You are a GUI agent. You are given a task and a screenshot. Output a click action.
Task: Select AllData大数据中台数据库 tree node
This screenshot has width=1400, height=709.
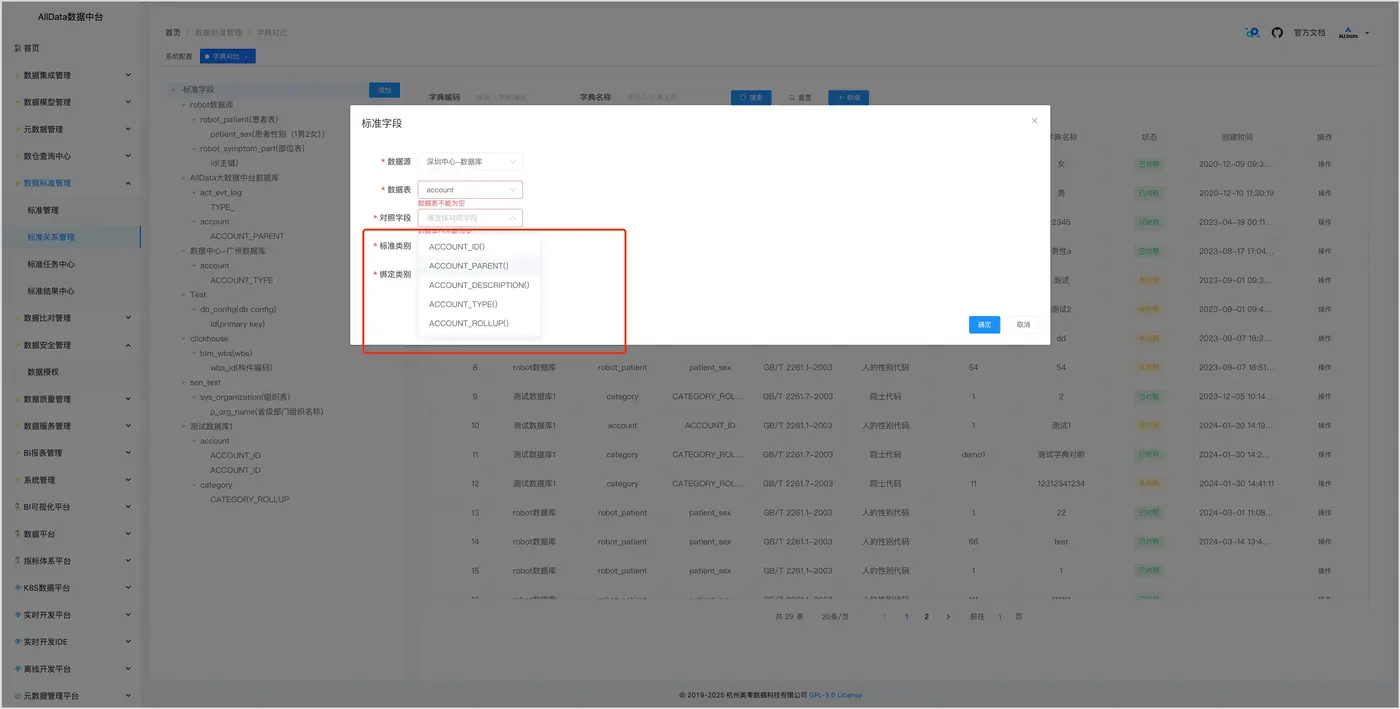click(234, 177)
